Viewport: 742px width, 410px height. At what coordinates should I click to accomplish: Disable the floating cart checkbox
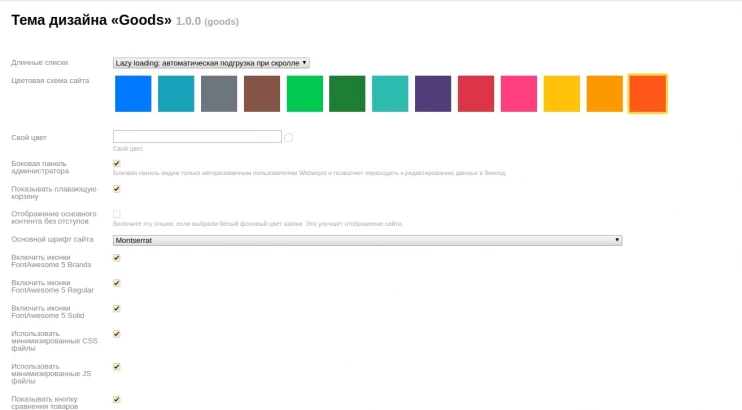pyautogui.click(x=117, y=188)
